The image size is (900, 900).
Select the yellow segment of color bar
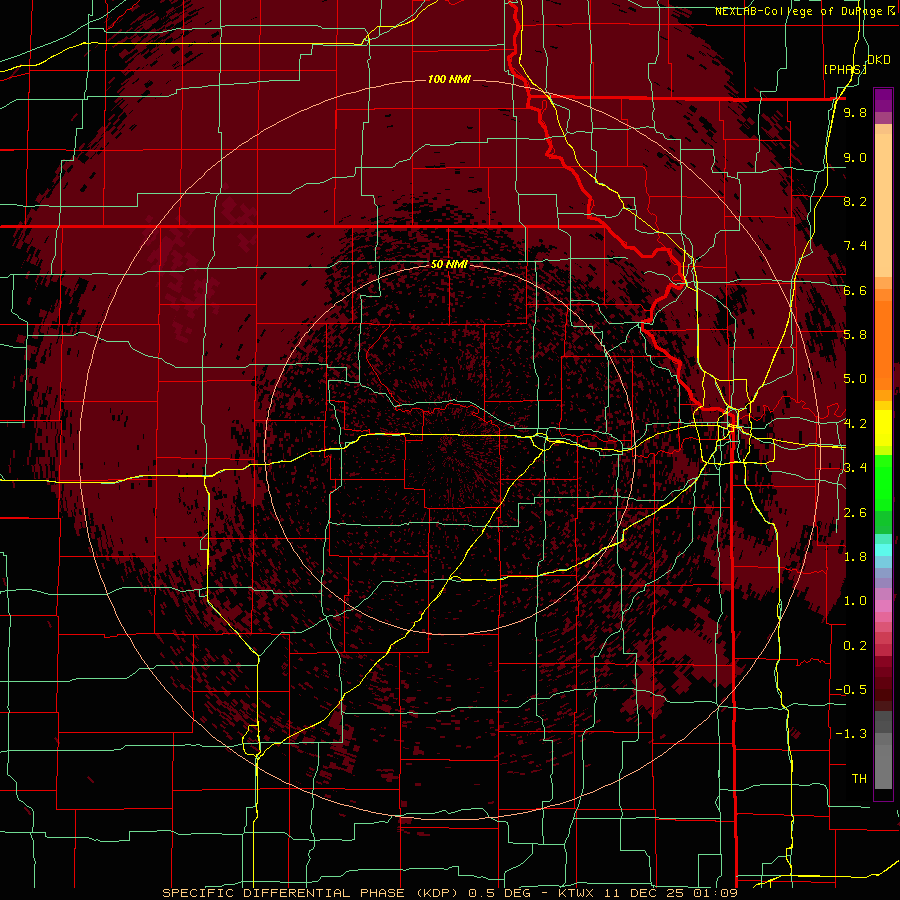pyautogui.click(x=883, y=428)
